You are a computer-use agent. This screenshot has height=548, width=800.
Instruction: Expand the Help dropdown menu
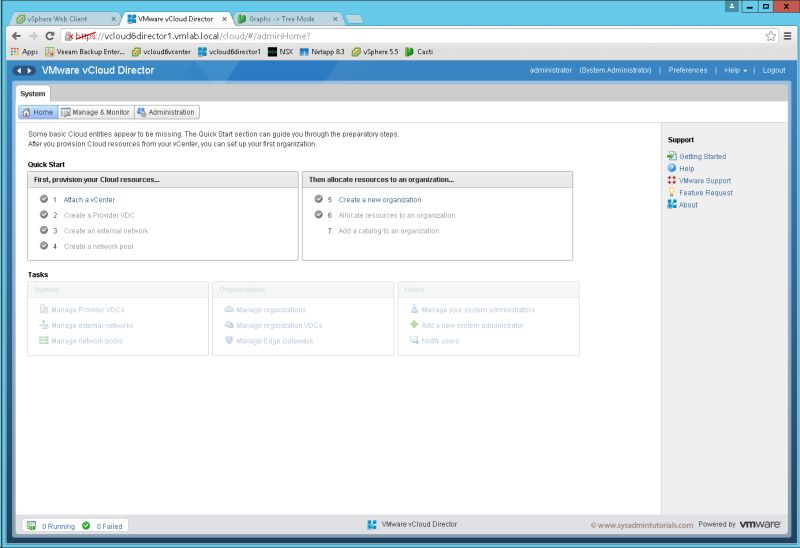pos(735,70)
